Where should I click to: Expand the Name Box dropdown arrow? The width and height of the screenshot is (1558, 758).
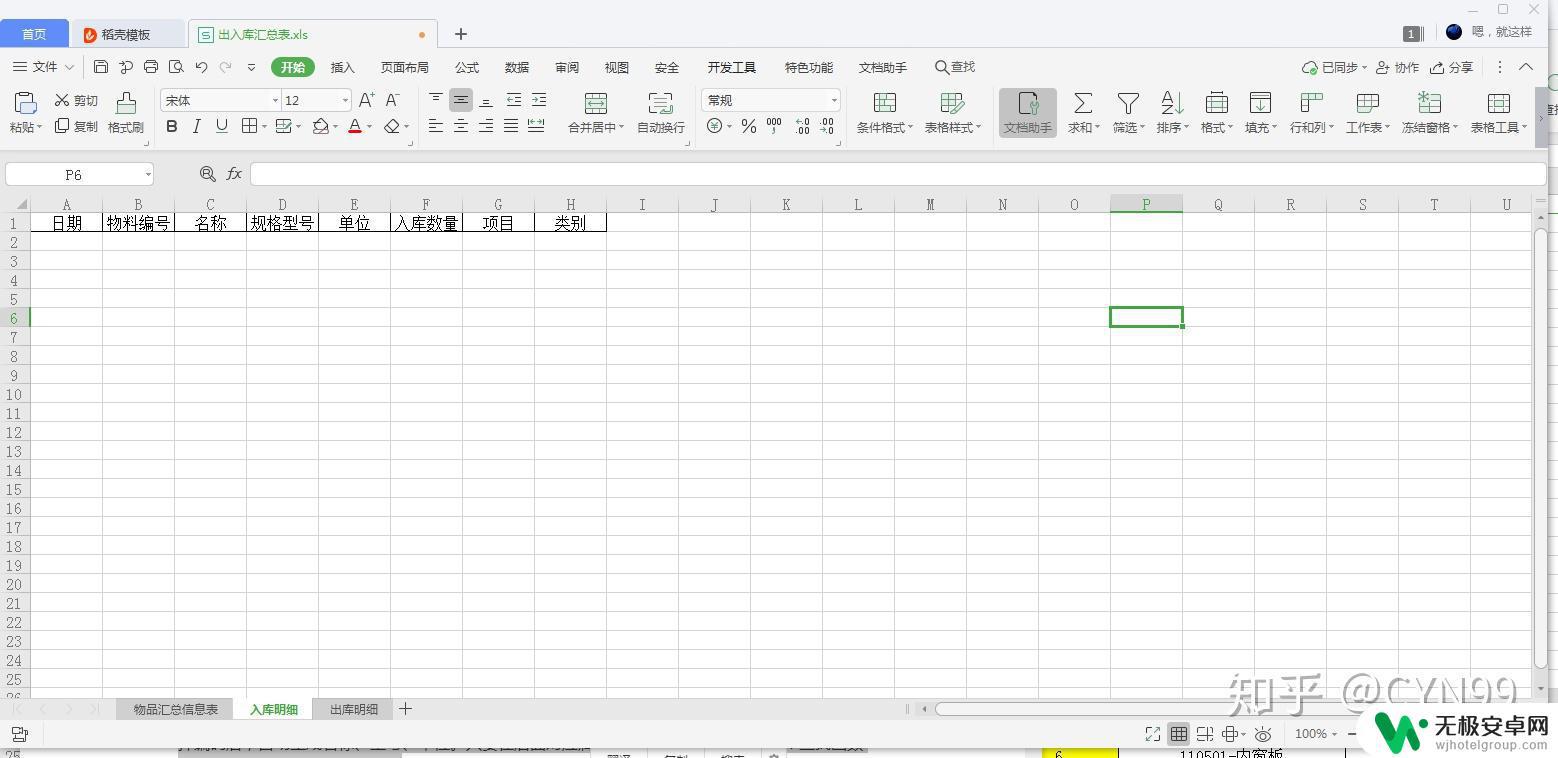(x=148, y=174)
